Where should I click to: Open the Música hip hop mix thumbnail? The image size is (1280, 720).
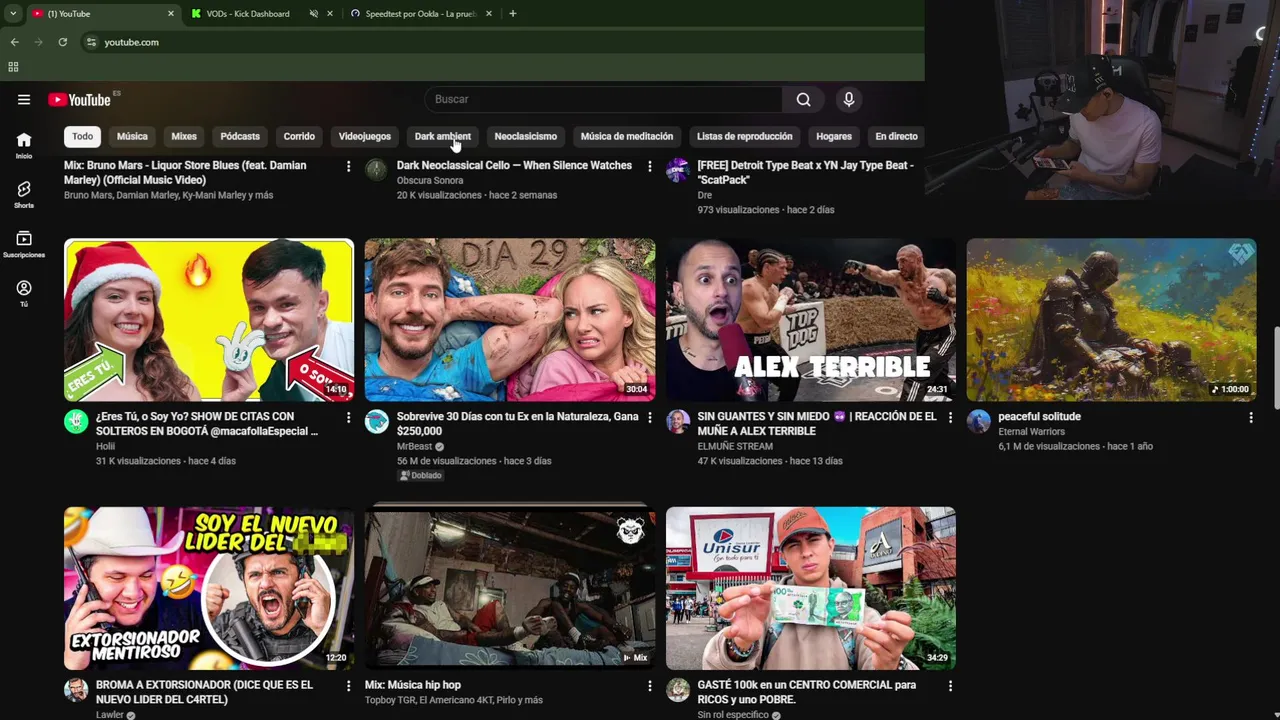click(510, 588)
